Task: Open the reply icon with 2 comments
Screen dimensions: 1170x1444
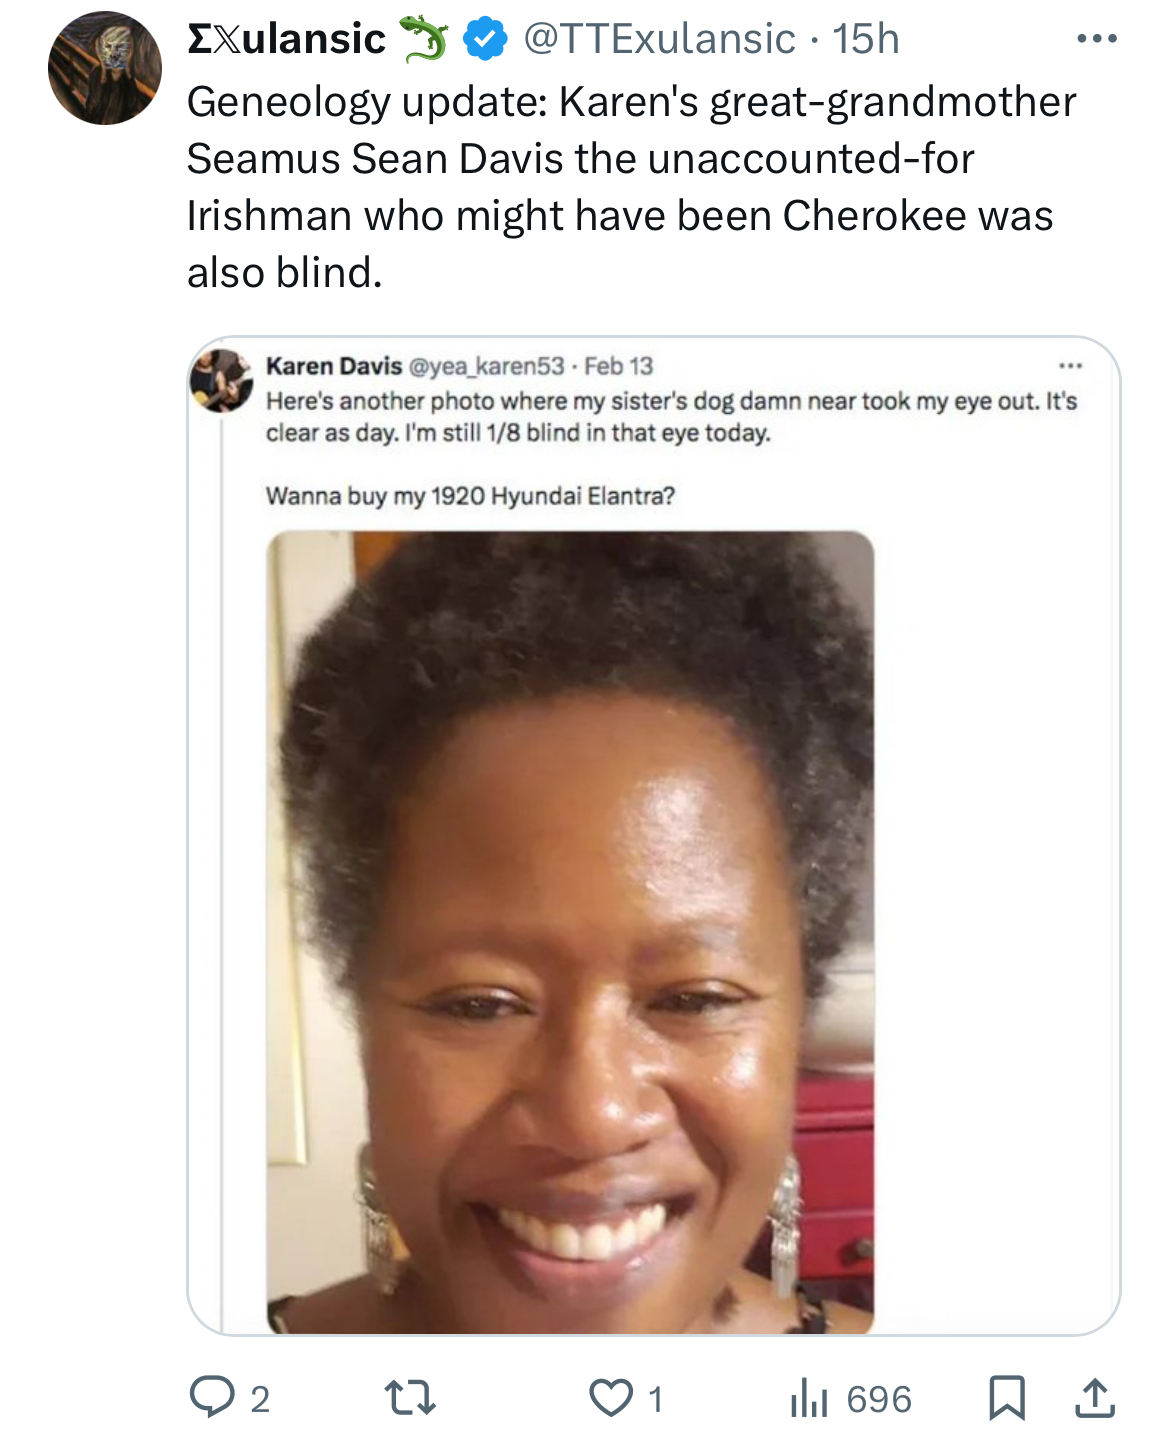Action: pos(213,1397)
